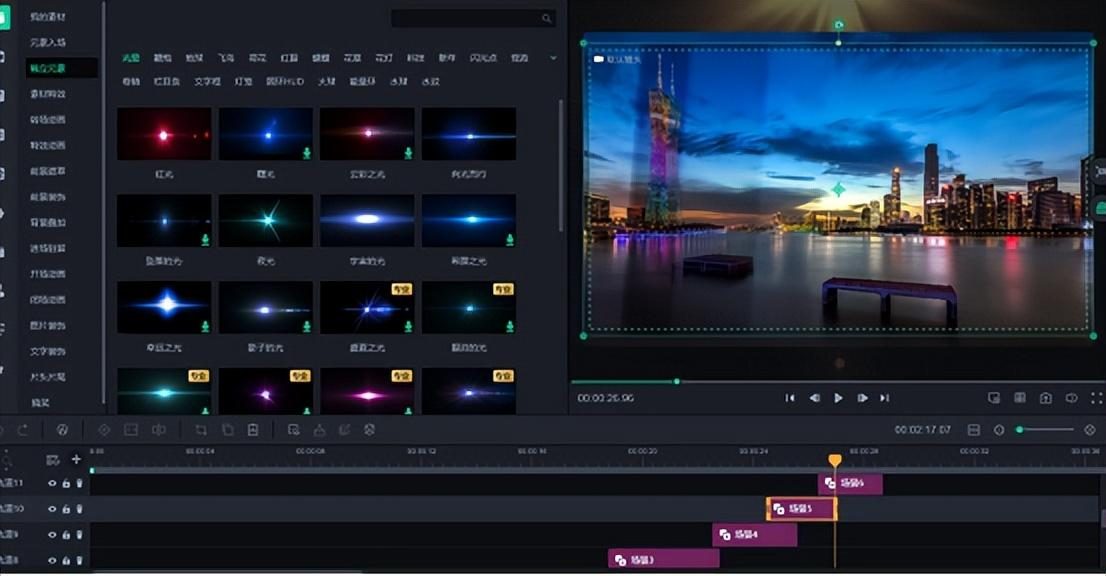The width and height of the screenshot is (1106, 576).
Task: Click the rotate handle above the preview frame
Action: click(x=838, y=25)
